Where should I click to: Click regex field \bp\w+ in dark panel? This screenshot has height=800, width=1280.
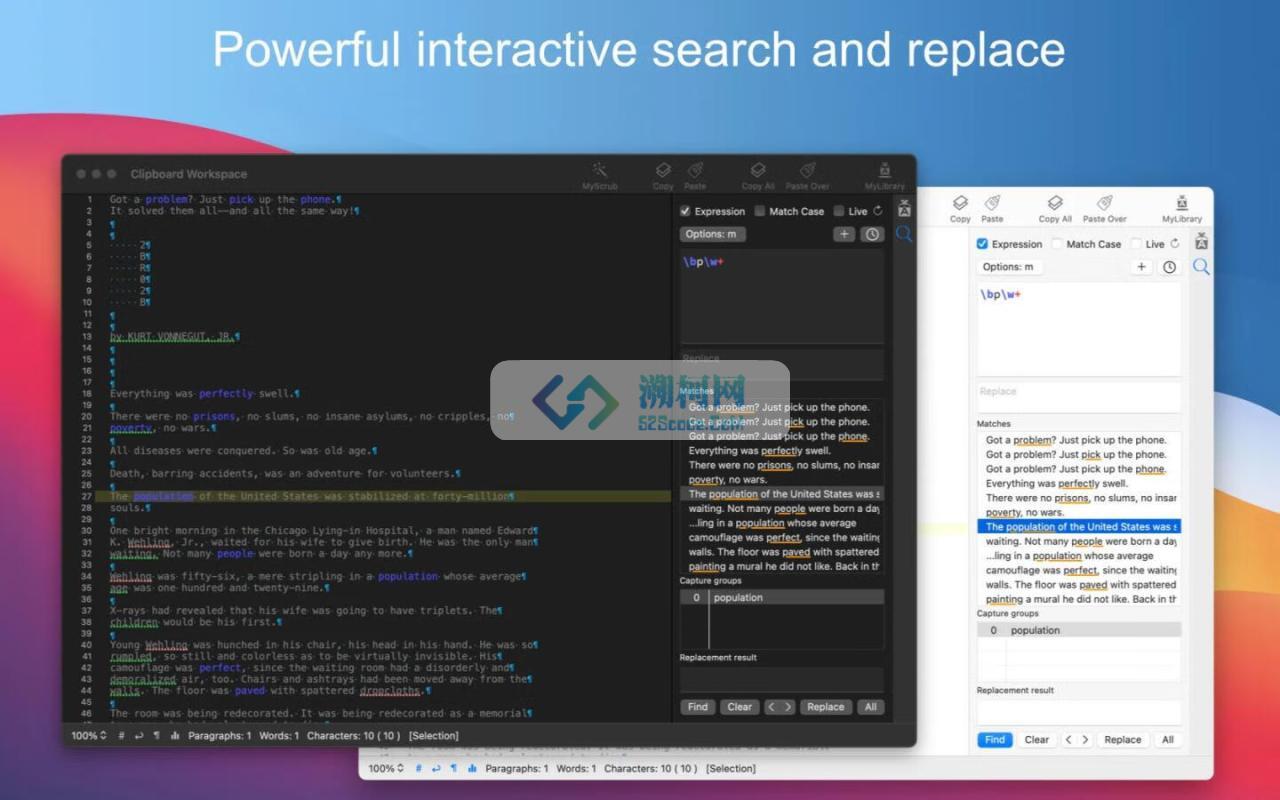pyautogui.click(x=782, y=297)
